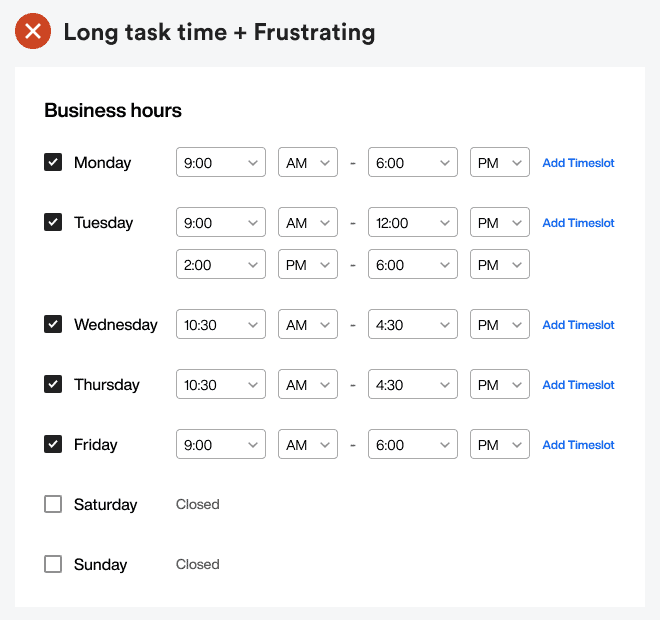Click Add Timeslot link for Friday
The image size is (660, 620).
pos(578,445)
